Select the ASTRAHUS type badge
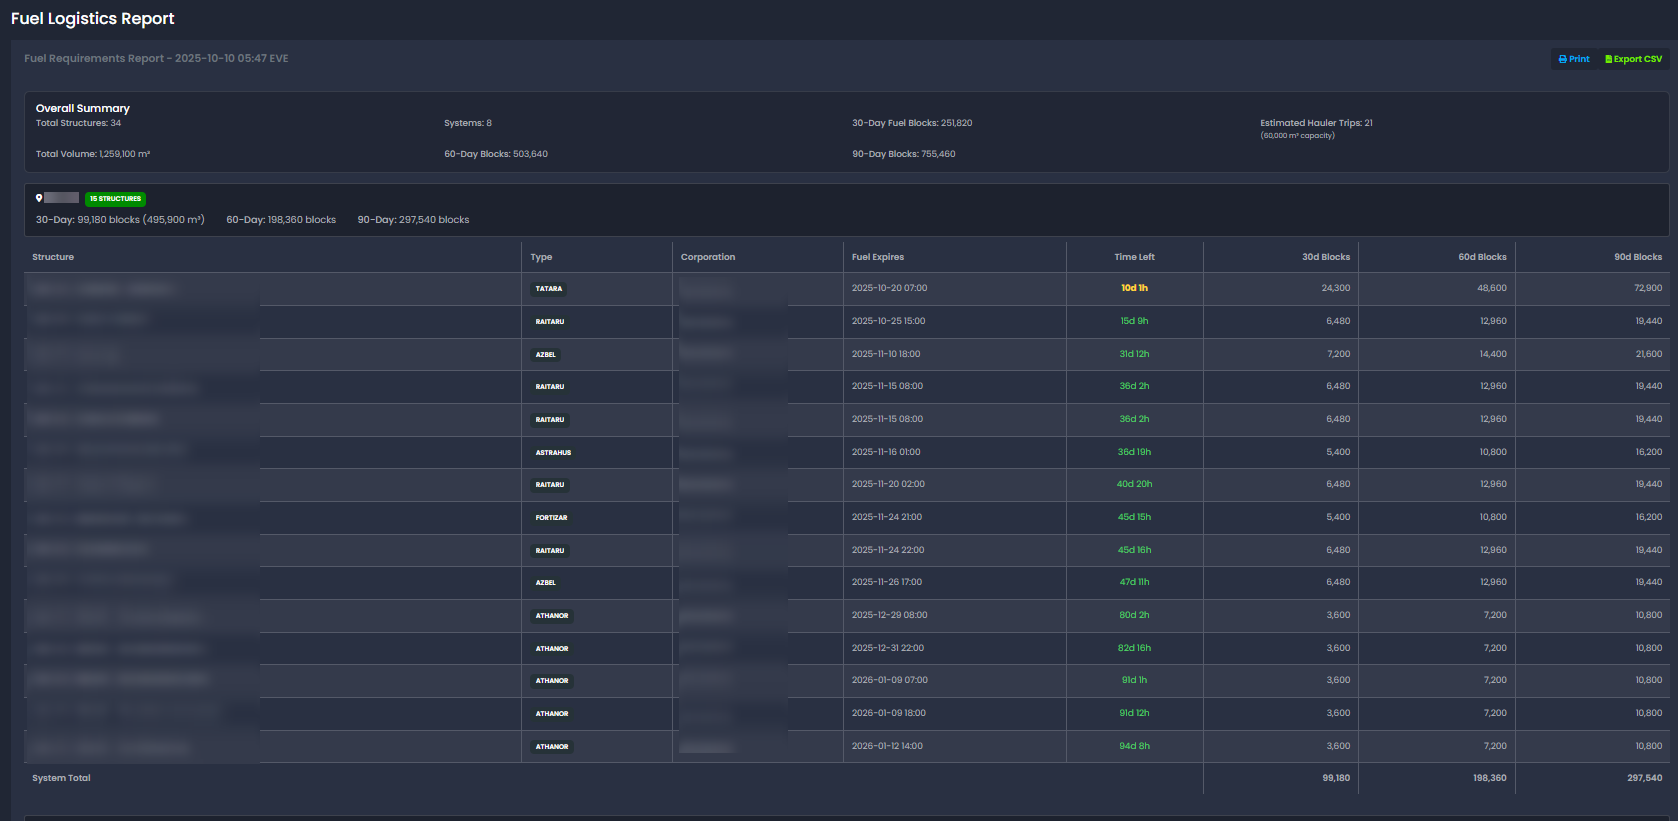The width and height of the screenshot is (1678, 821). point(553,453)
